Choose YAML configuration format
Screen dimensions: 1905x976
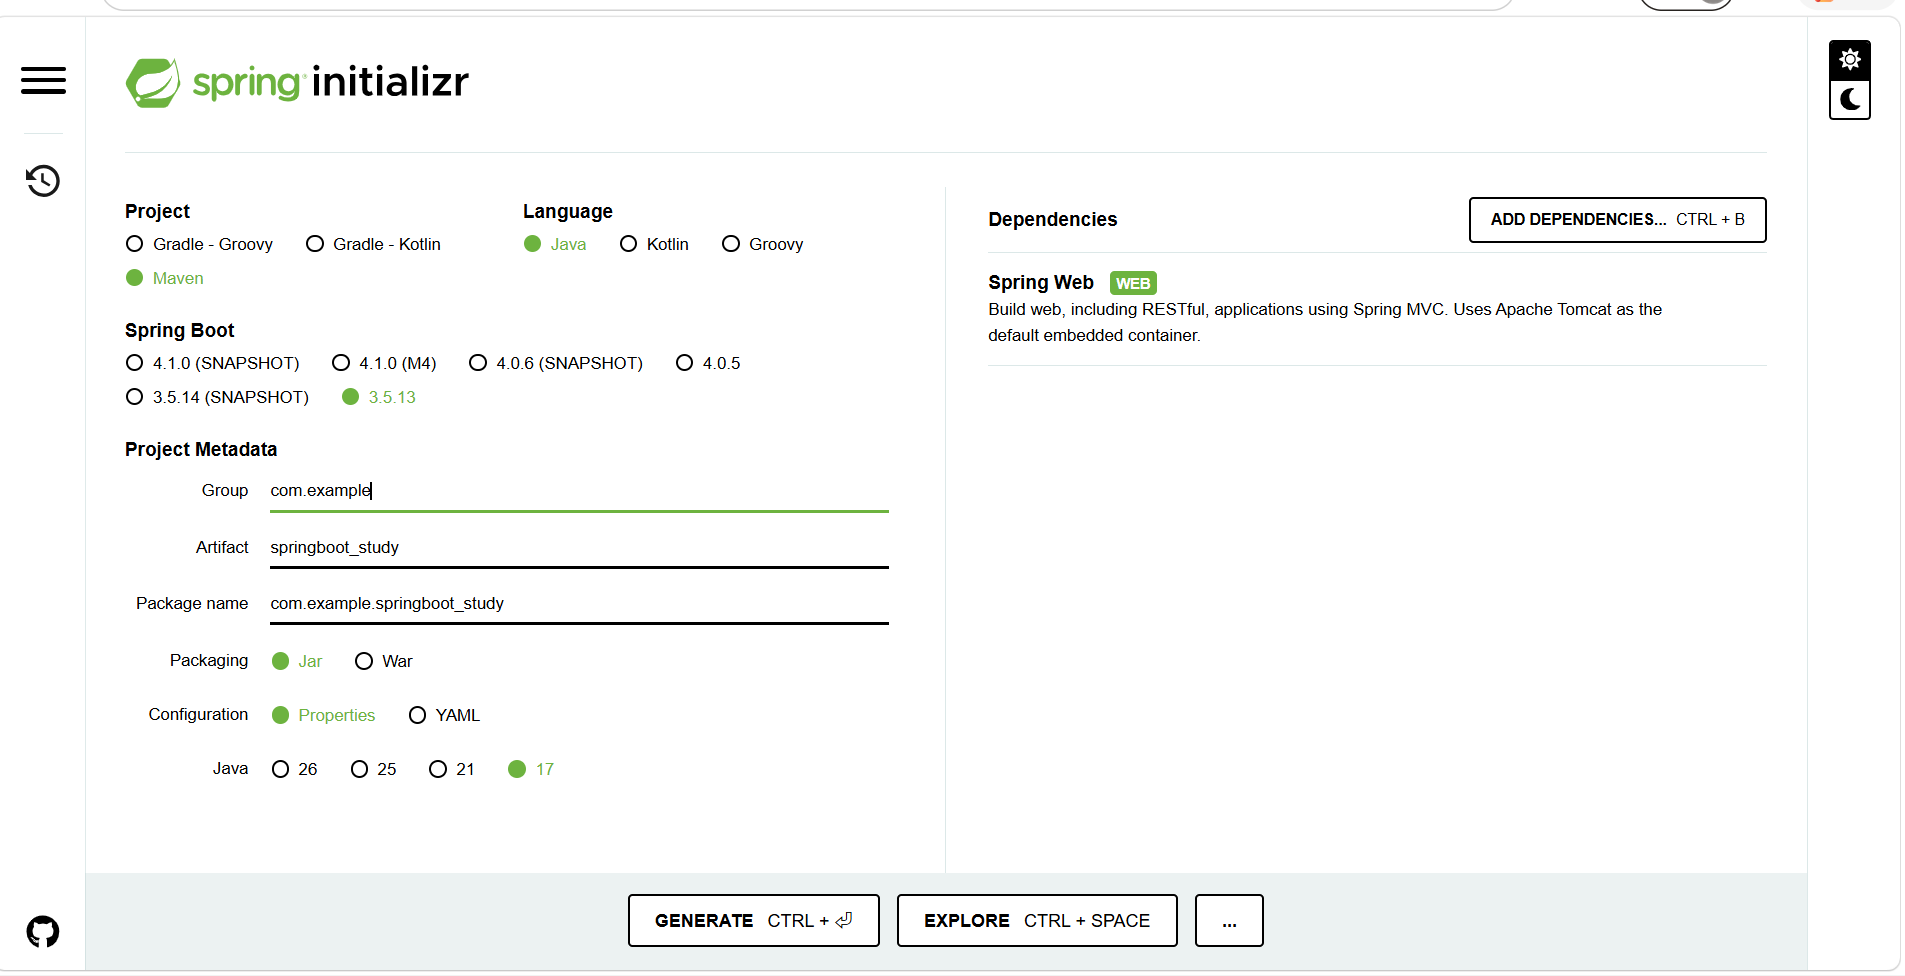tap(445, 715)
